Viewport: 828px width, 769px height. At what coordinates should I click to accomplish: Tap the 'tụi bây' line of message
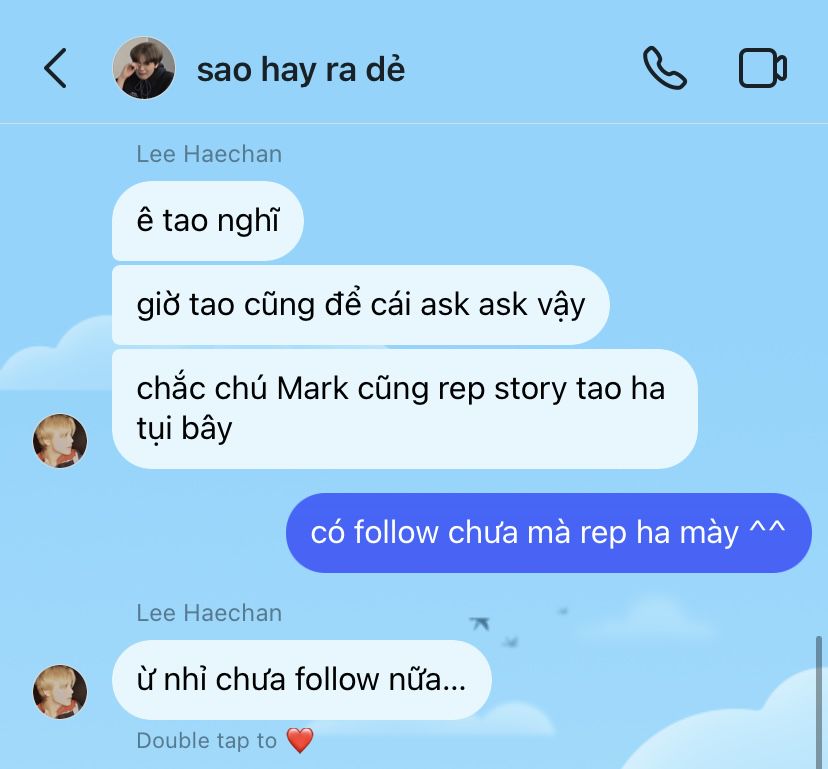coord(184,428)
